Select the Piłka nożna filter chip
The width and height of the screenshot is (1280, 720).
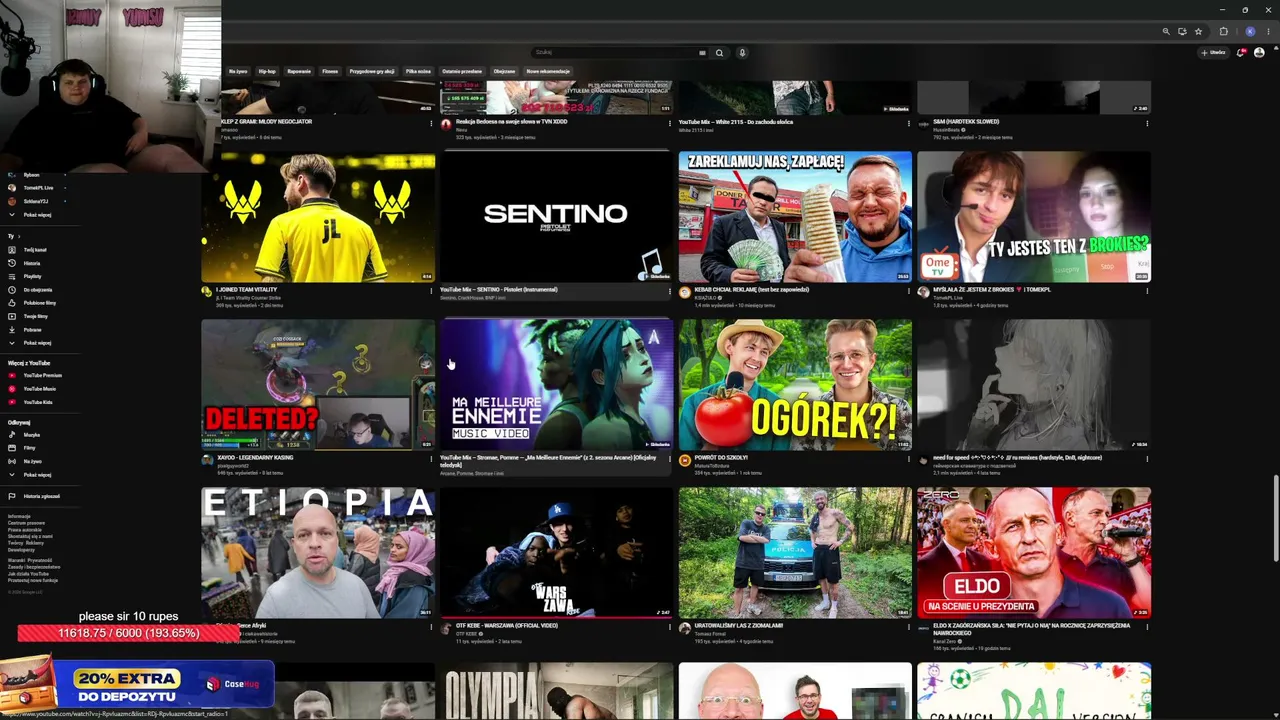tap(418, 72)
